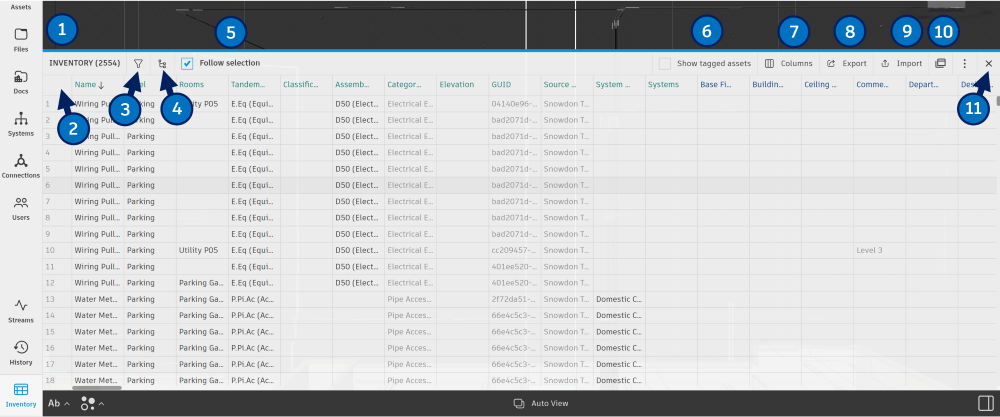Open the Streams sidebar section
The width and height of the screenshot is (1000, 417).
pos(20,311)
